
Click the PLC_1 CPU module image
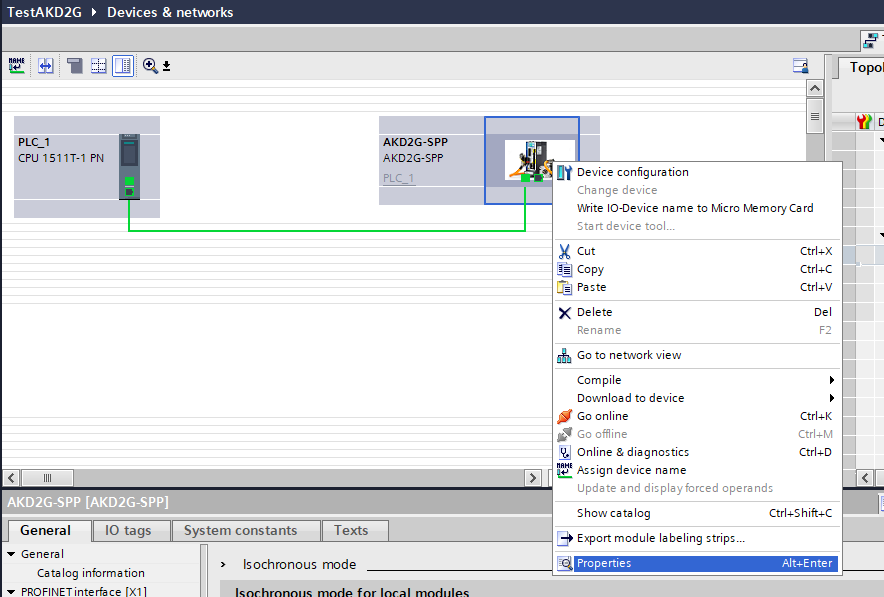pyautogui.click(x=129, y=166)
